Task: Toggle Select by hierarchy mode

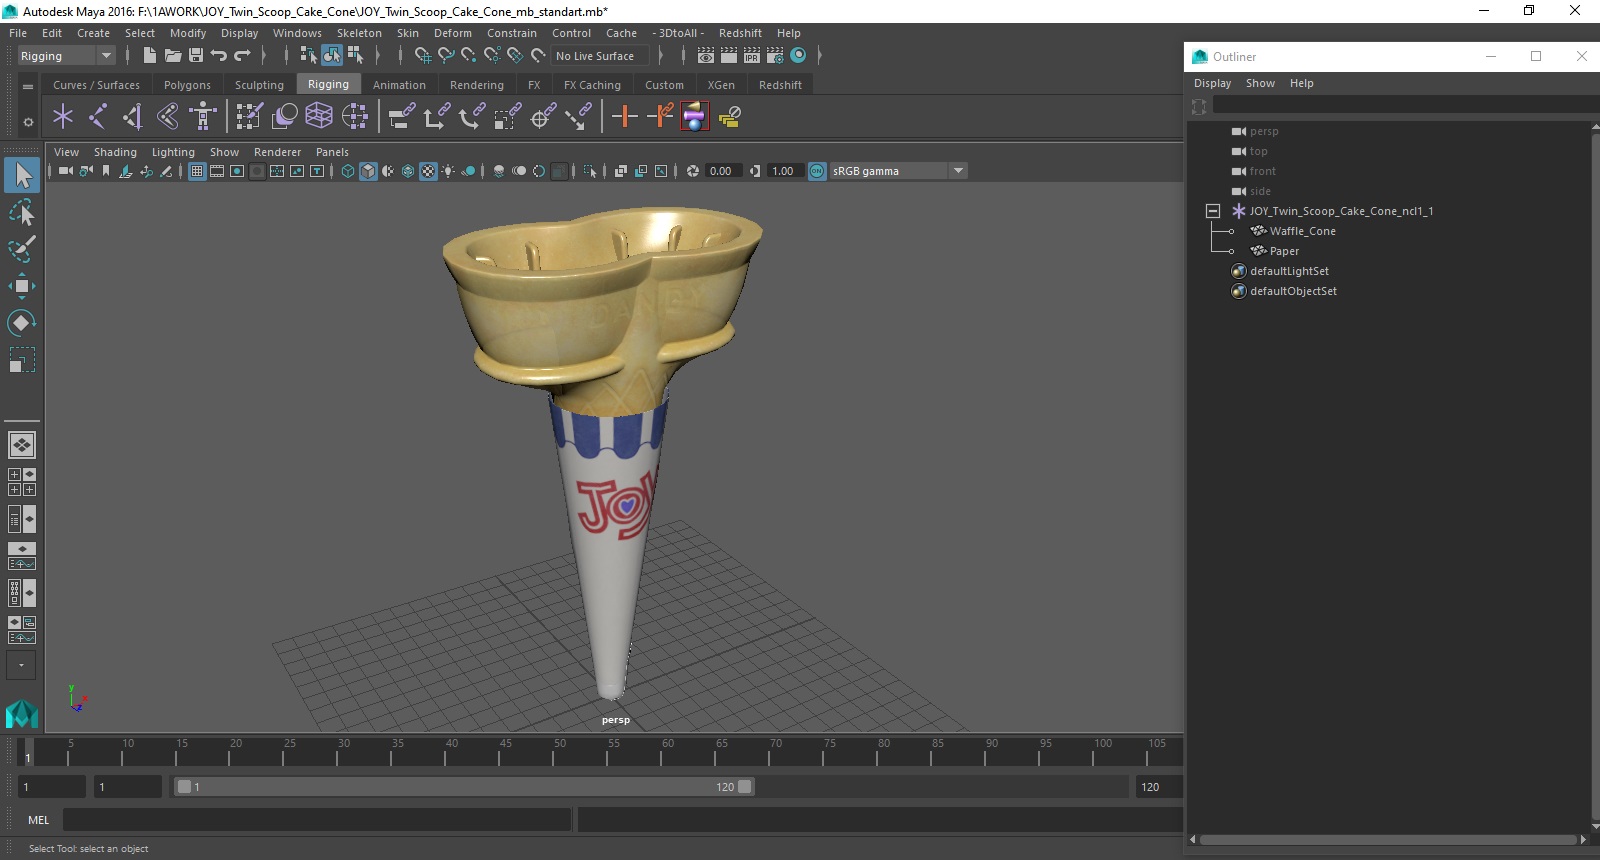Action: [x=308, y=56]
